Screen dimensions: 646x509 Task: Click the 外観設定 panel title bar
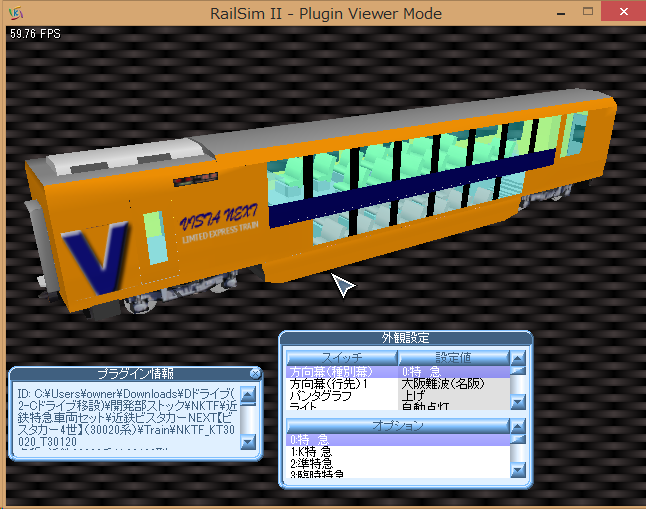tap(406, 338)
